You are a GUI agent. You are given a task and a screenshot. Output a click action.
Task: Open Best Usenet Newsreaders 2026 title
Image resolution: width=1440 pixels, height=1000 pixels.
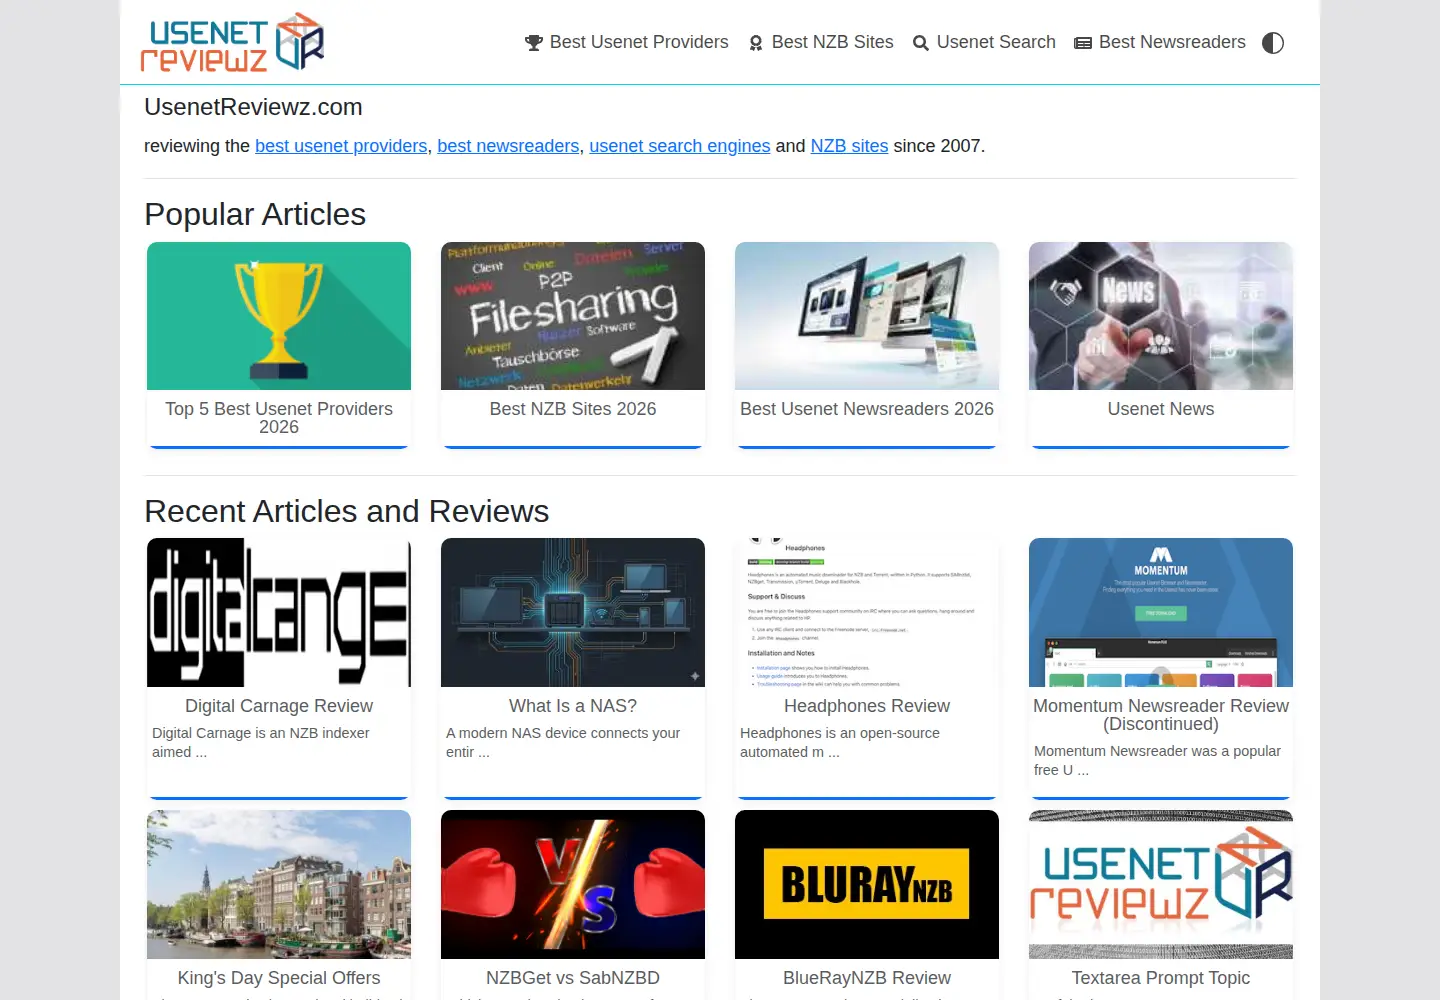click(x=867, y=409)
